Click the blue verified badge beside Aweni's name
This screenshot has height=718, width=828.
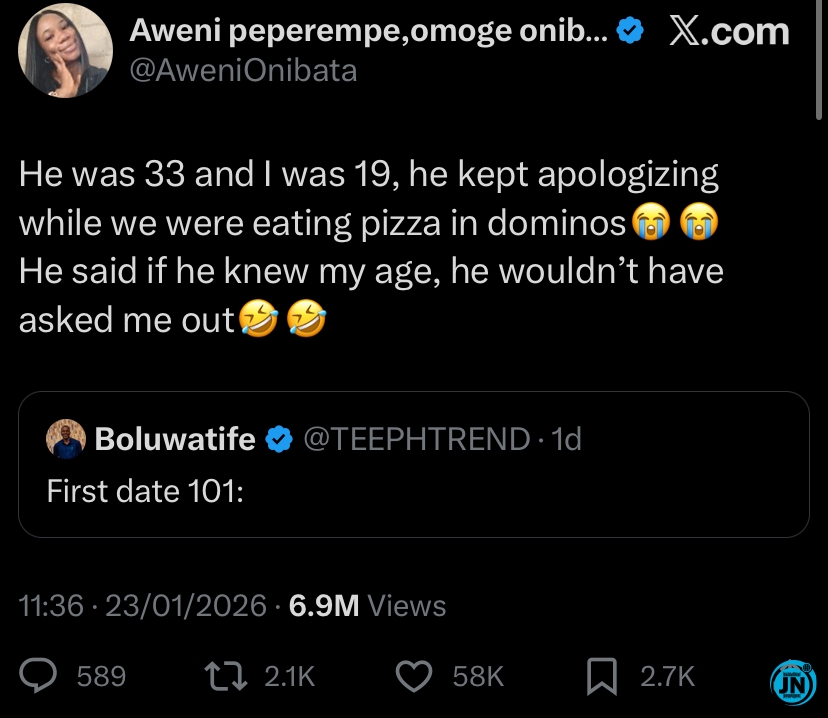629,32
